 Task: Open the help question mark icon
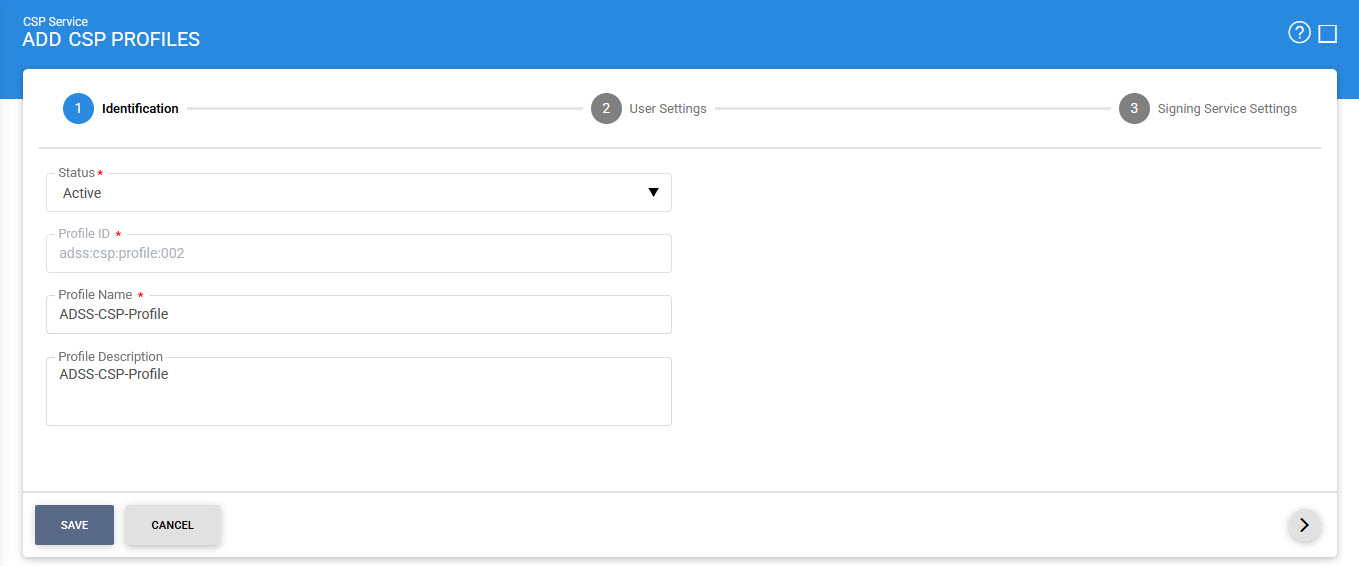[x=1299, y=33]
